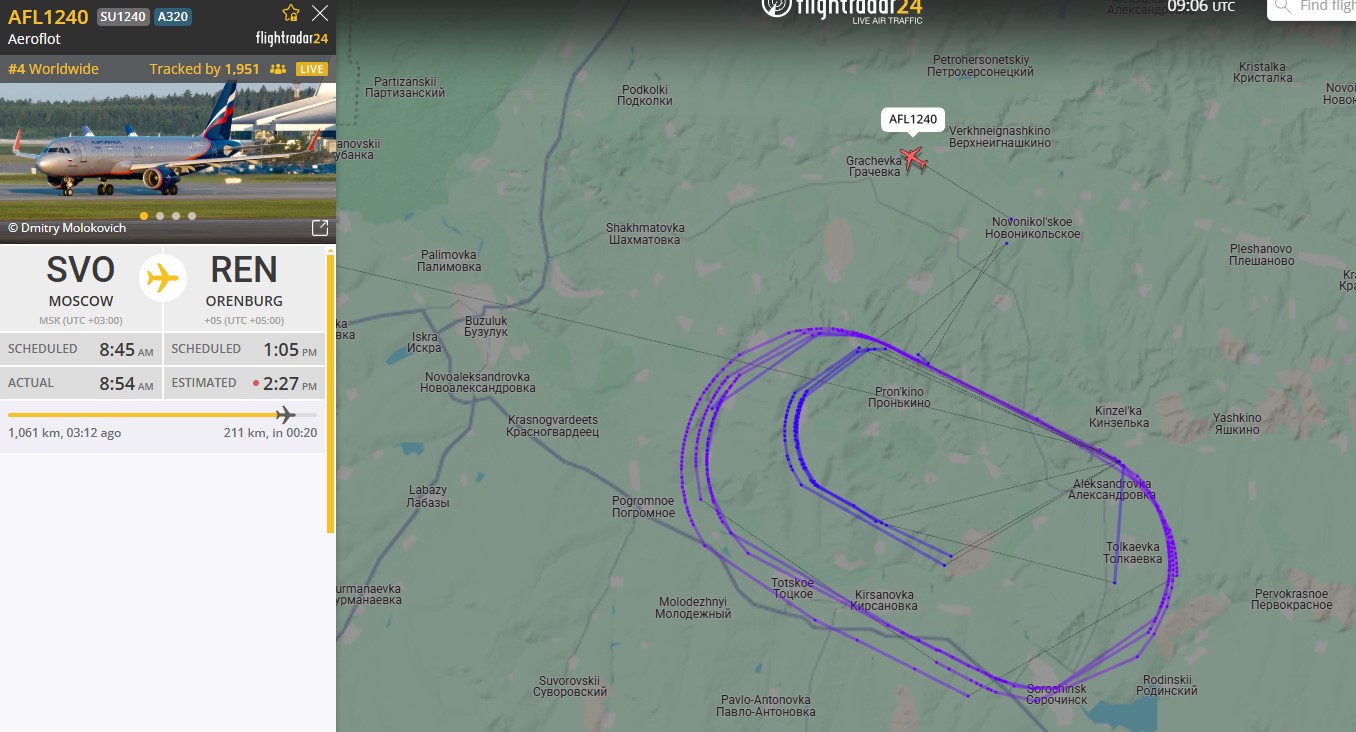
Task: Click the flight progress bar plane marker
Action: (x=286, y=414)
